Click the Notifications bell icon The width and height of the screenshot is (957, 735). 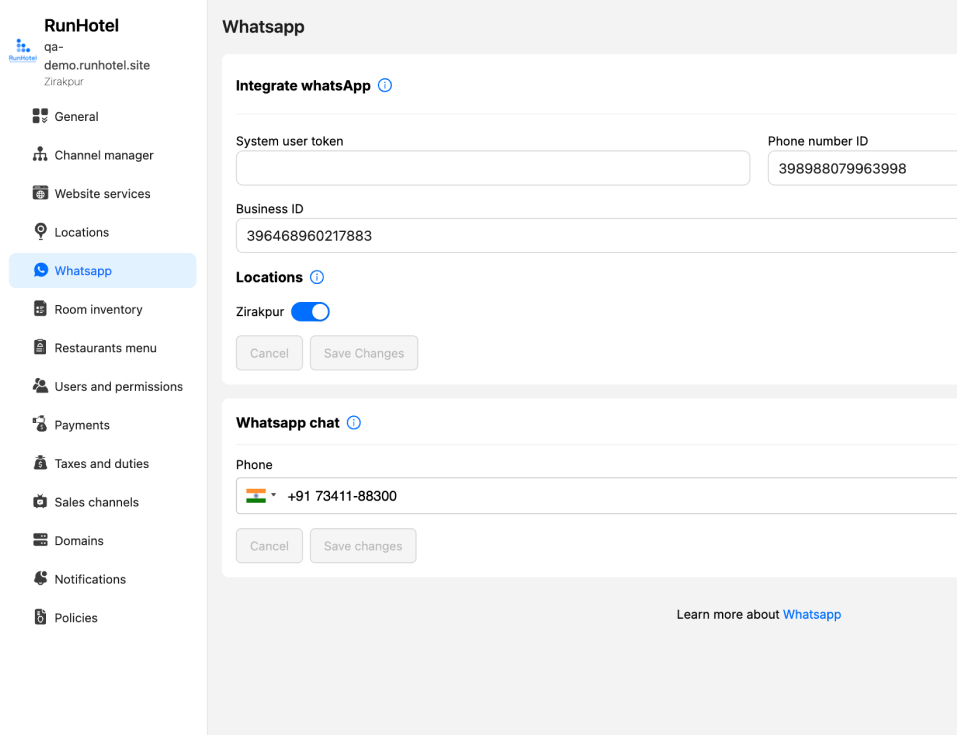click(x=40, y=578)
